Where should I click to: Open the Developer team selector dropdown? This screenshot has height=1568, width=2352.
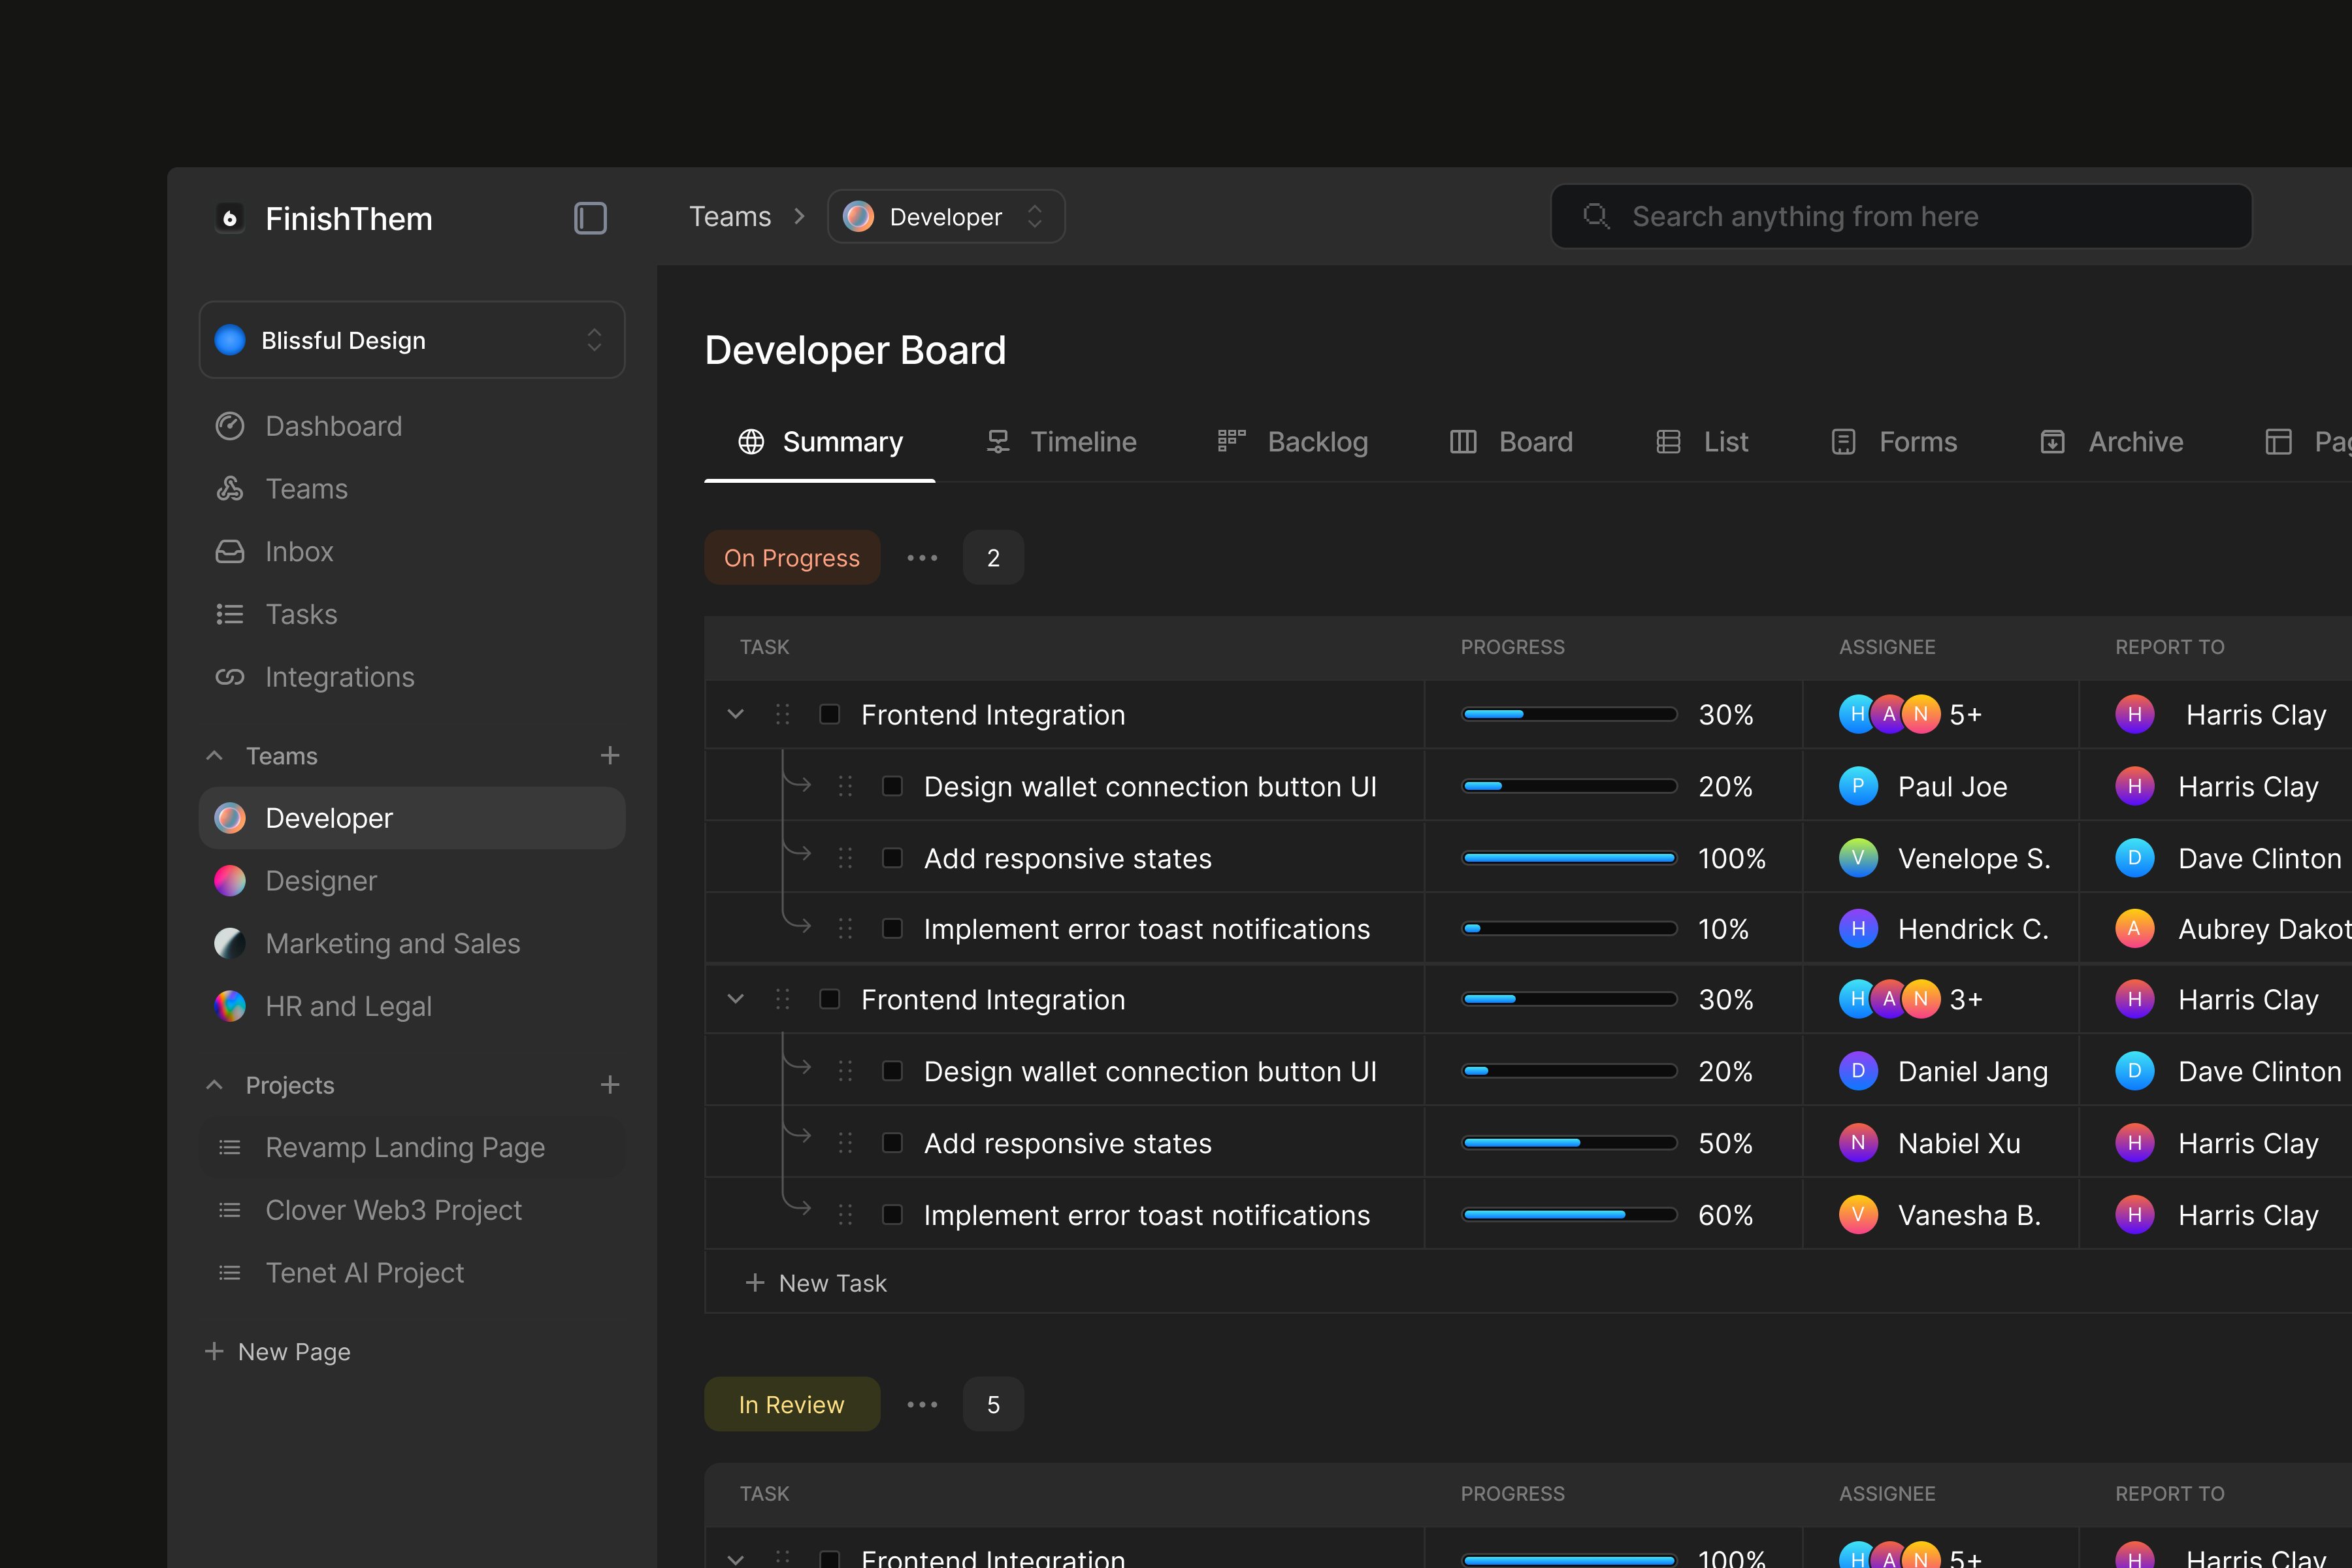(946, 217)
